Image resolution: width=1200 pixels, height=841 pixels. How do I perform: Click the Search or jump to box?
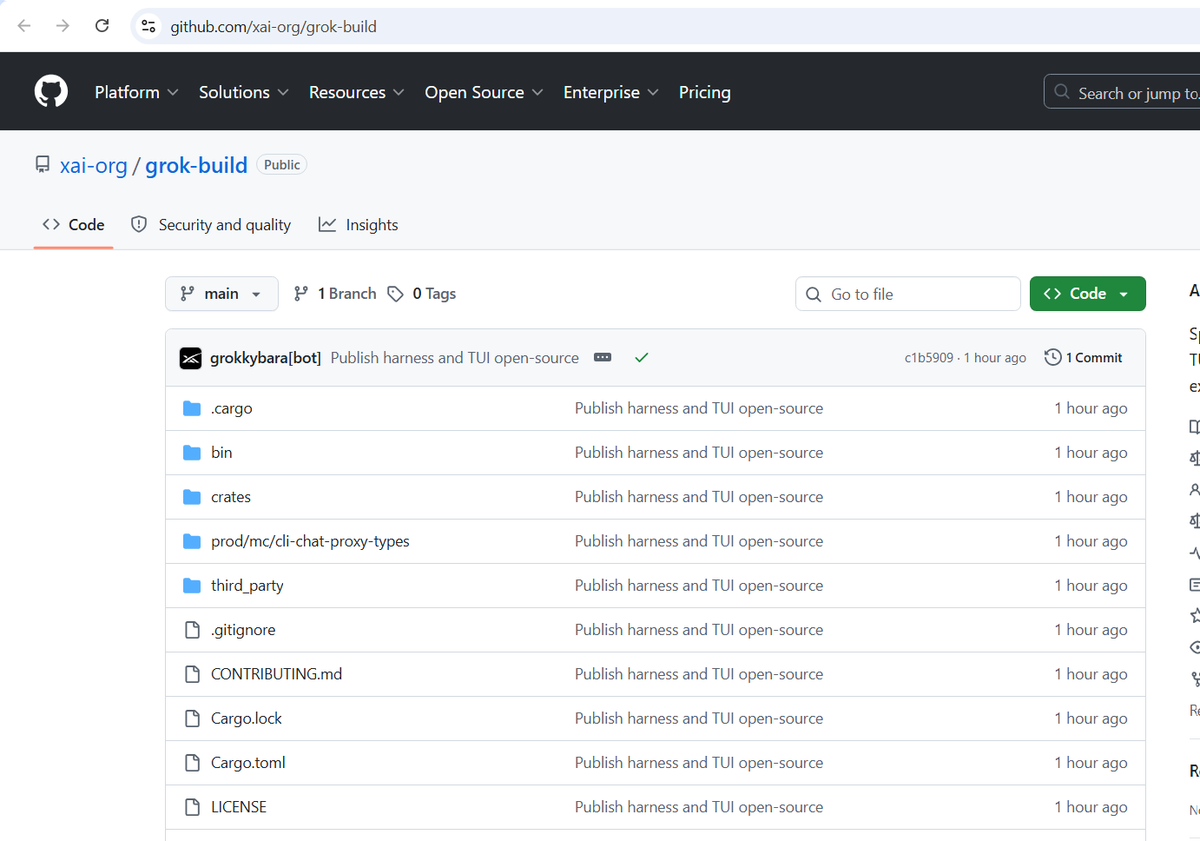pos(1122,93)
